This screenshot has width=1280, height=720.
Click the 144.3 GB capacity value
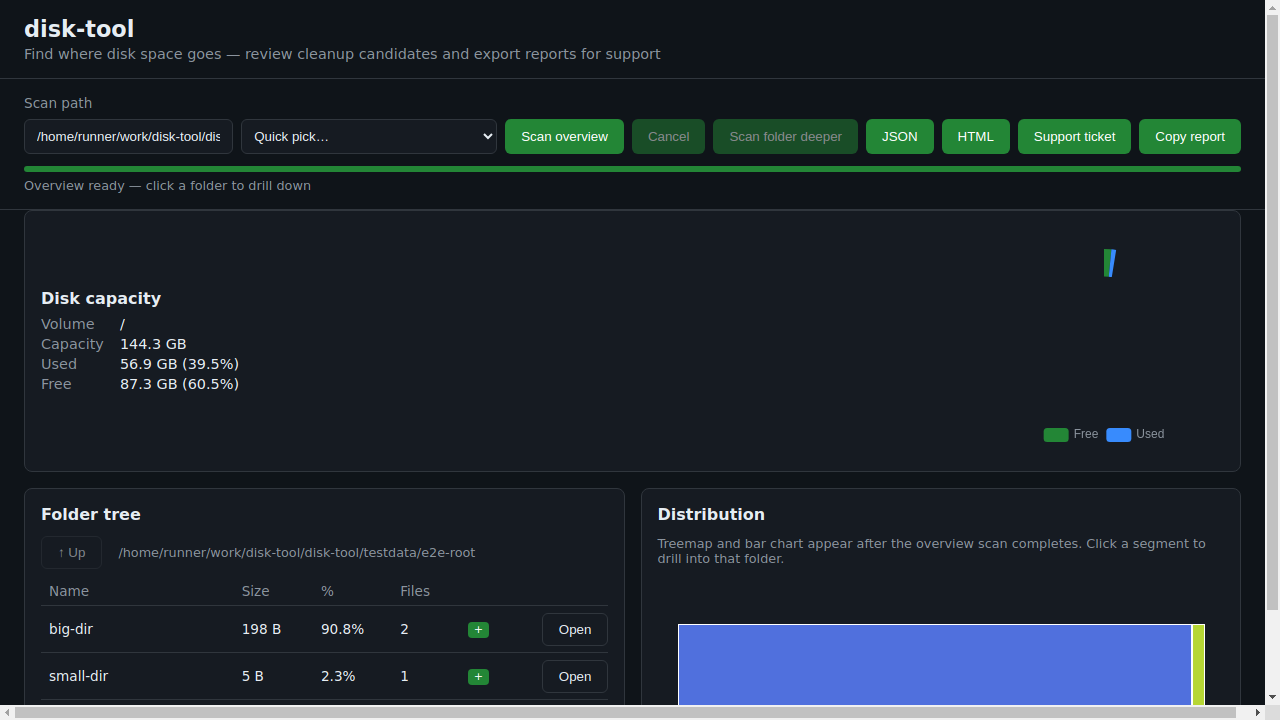[x=153, y=344]
